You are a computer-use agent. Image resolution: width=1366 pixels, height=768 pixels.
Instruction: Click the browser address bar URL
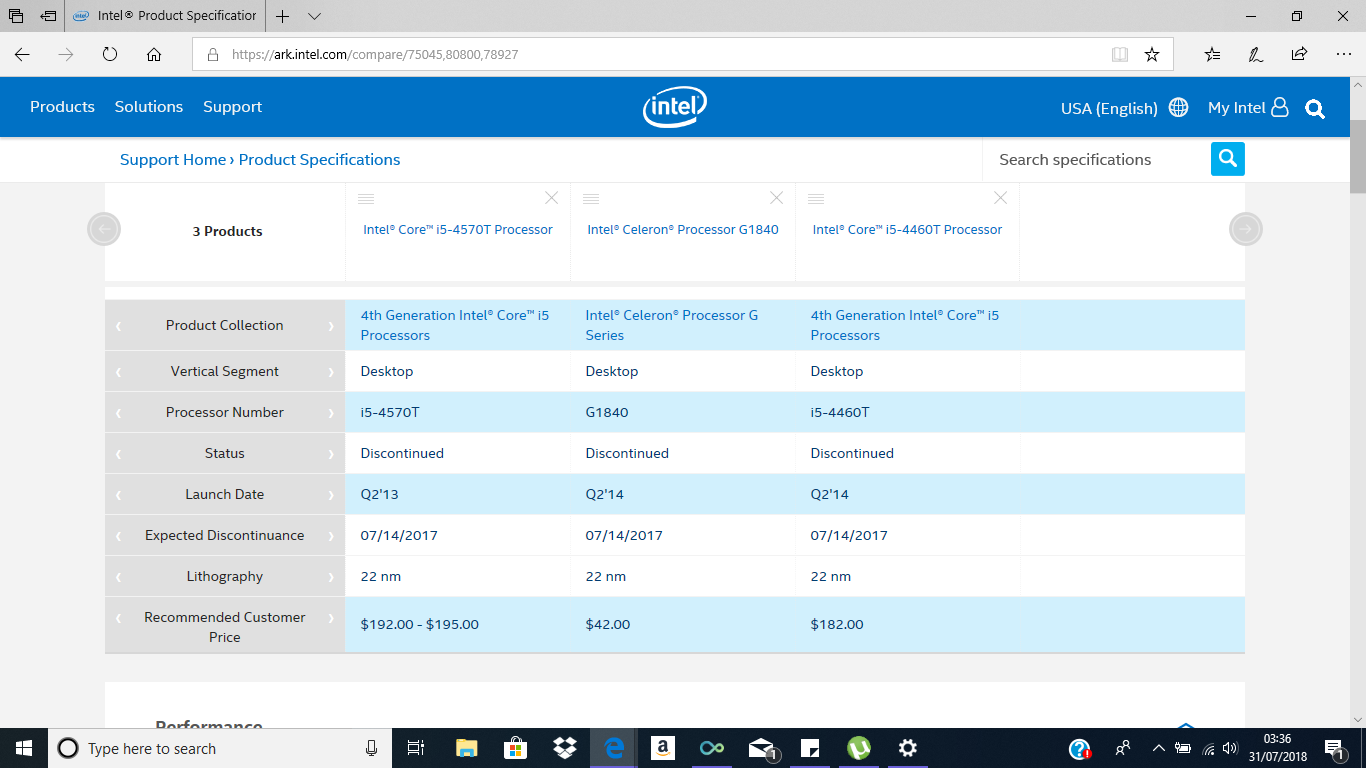(x=375, y=55)
